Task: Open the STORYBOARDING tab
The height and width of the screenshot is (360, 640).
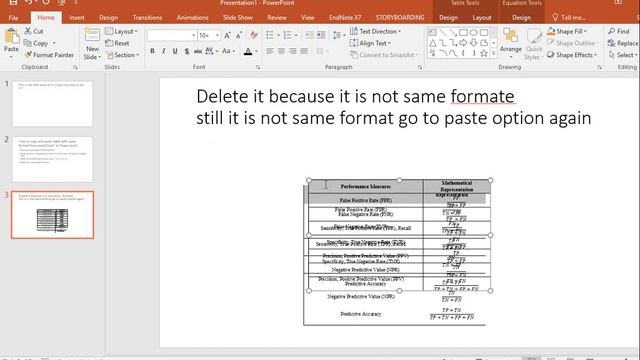Action: 400,18
